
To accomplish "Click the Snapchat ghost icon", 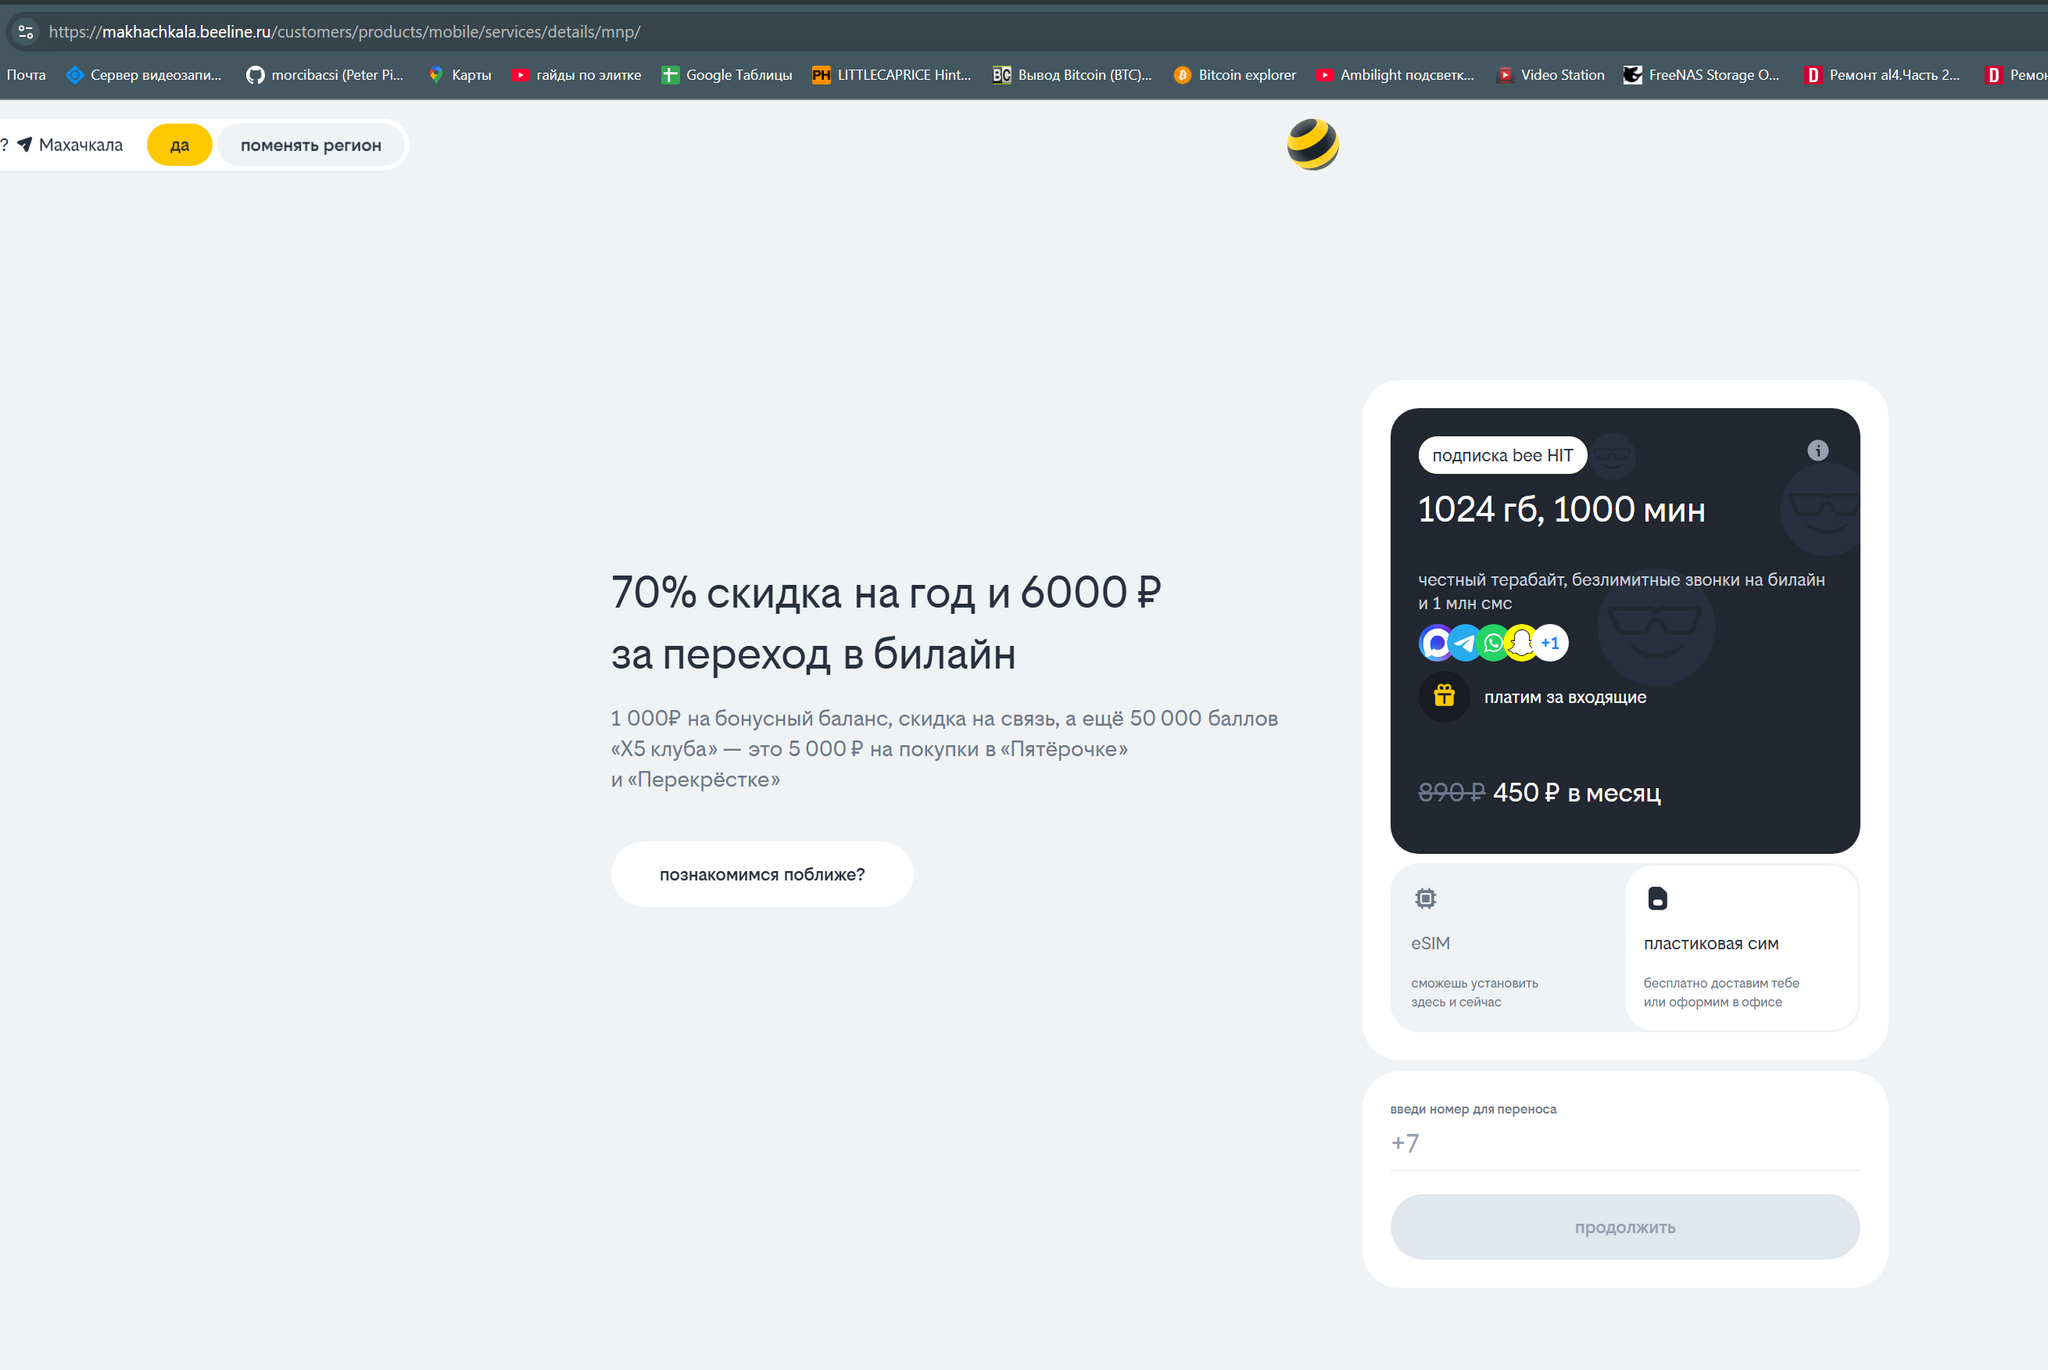I will [1521, 643].
